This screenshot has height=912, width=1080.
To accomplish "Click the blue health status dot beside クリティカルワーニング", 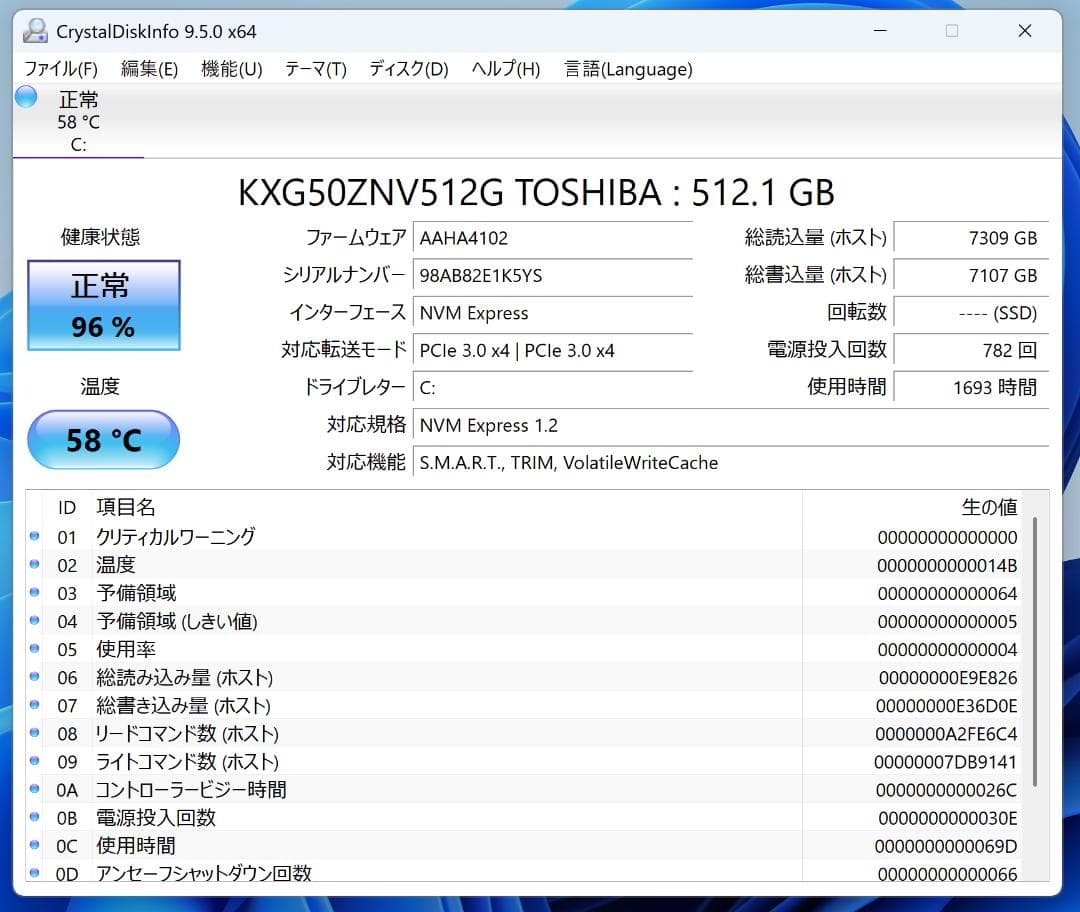I will [34, 537].
